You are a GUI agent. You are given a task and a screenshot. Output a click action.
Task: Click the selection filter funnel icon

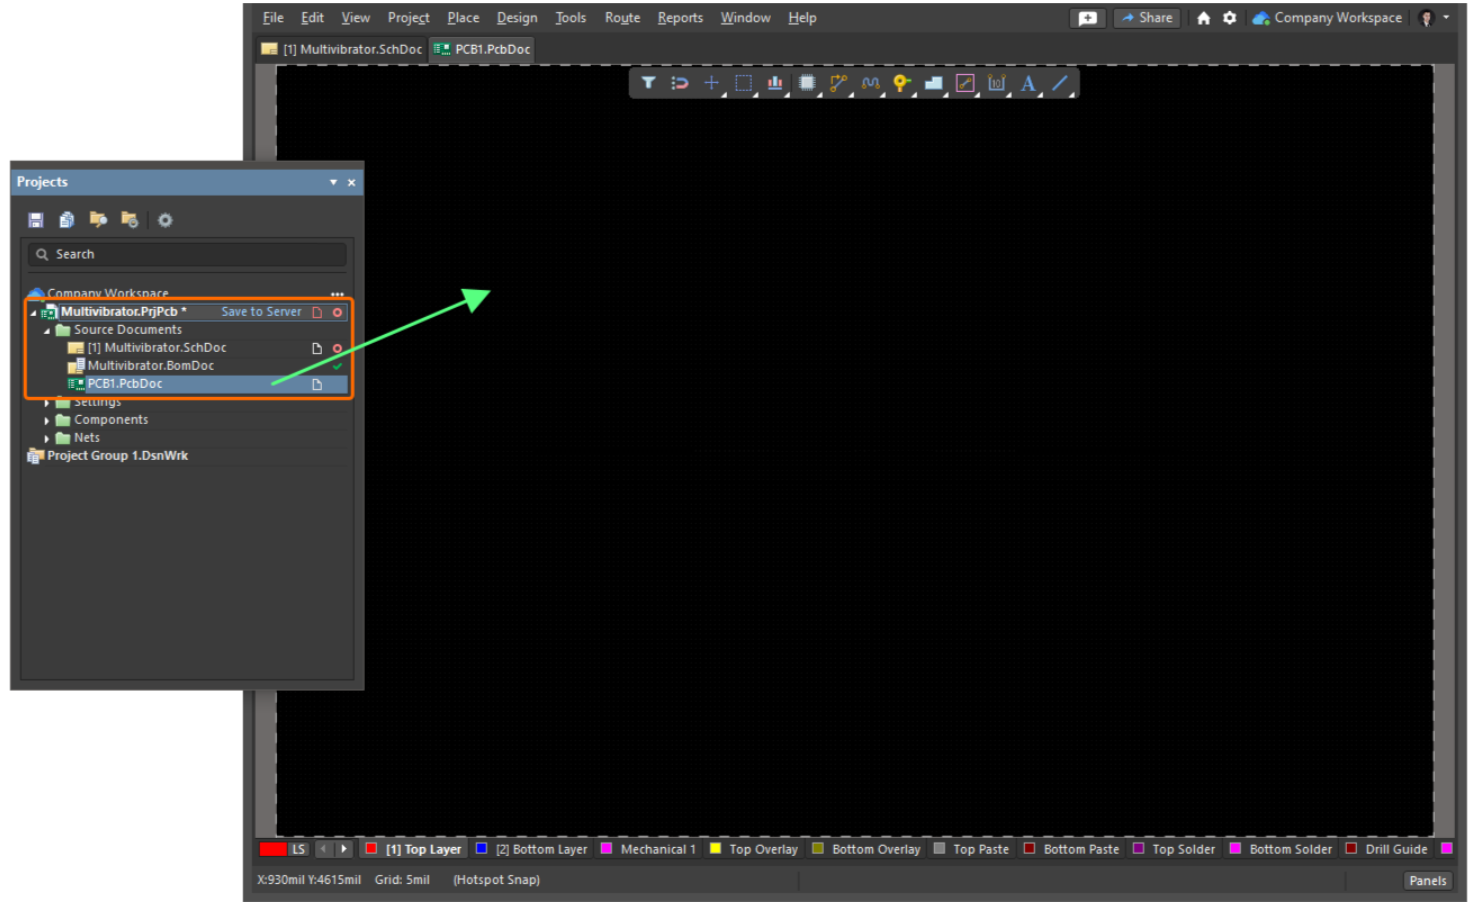pos(648,83)
